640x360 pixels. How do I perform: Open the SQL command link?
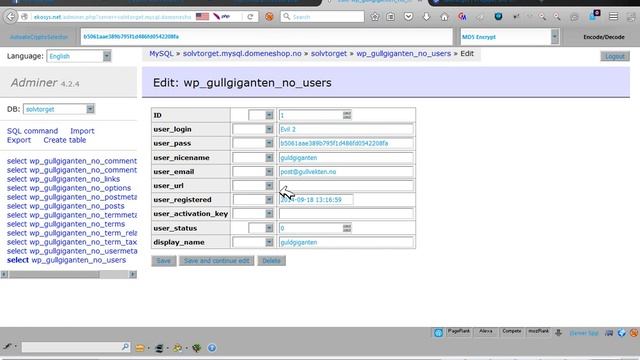point(32,131)
